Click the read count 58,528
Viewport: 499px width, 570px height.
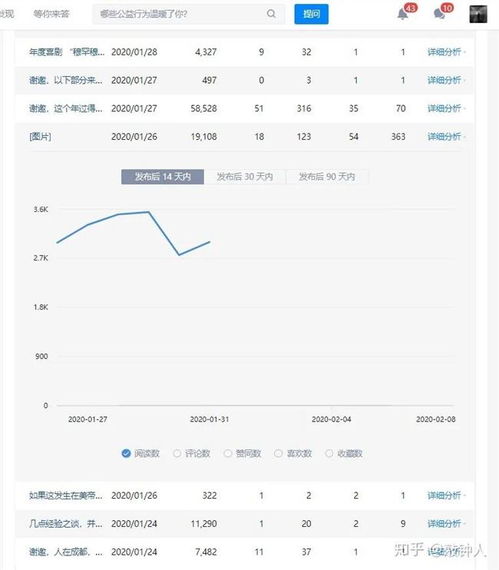[204, 108]
